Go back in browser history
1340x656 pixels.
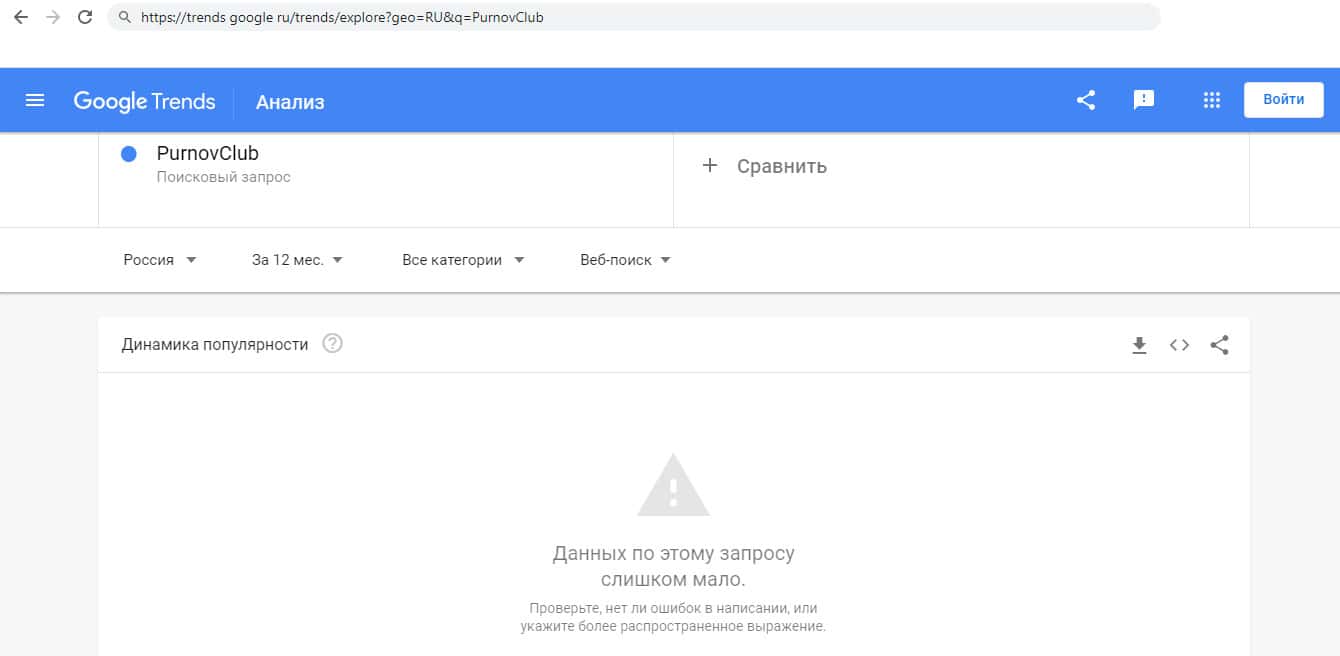[x=20, y=17]
